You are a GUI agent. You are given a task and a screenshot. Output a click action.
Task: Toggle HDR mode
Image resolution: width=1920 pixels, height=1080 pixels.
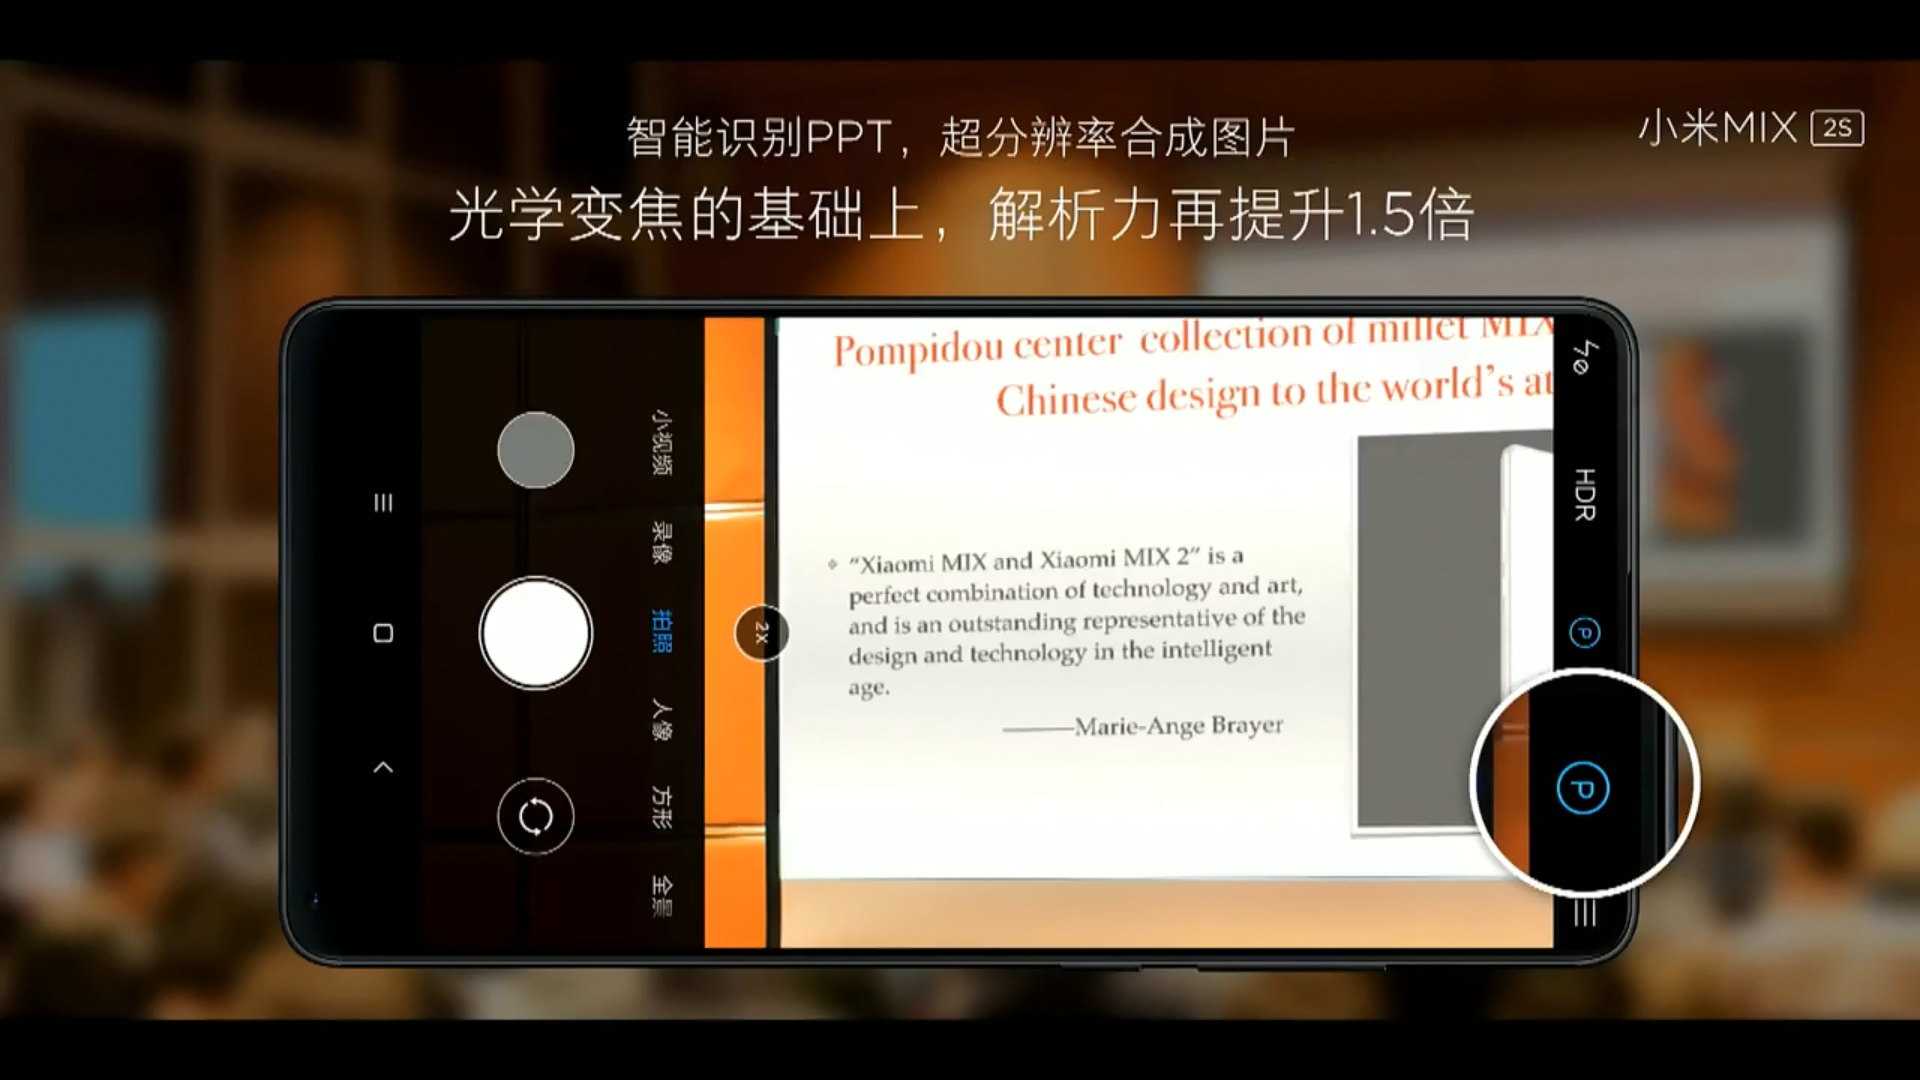pos(1584,494)
